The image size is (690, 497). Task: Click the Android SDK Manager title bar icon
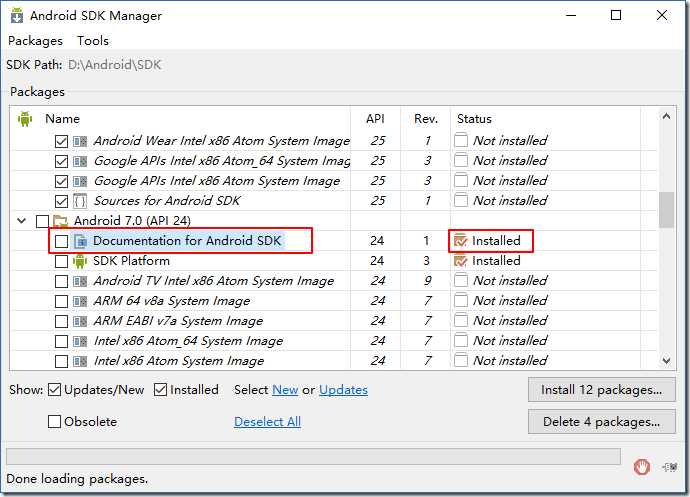point(17,15)
